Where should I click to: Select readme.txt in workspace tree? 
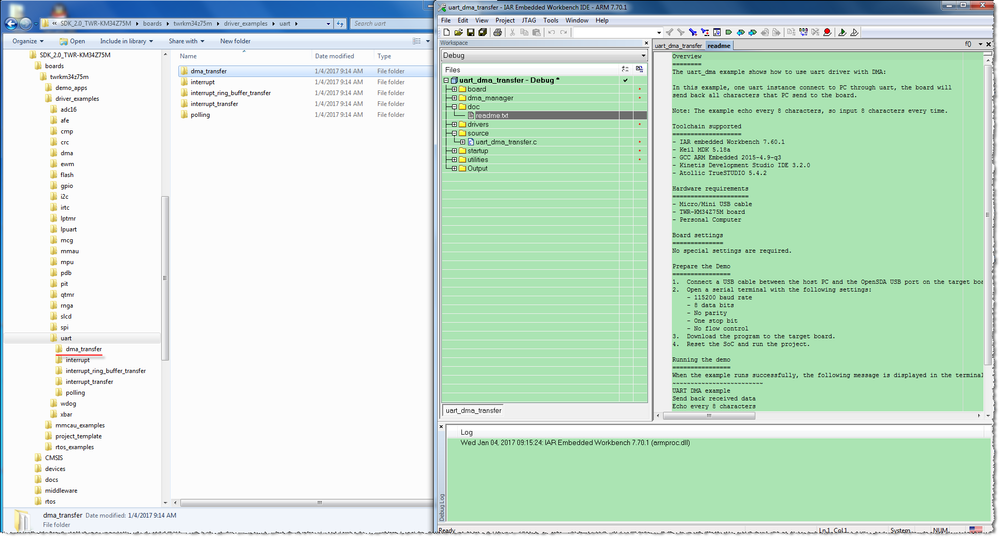[x=492, y=115]
